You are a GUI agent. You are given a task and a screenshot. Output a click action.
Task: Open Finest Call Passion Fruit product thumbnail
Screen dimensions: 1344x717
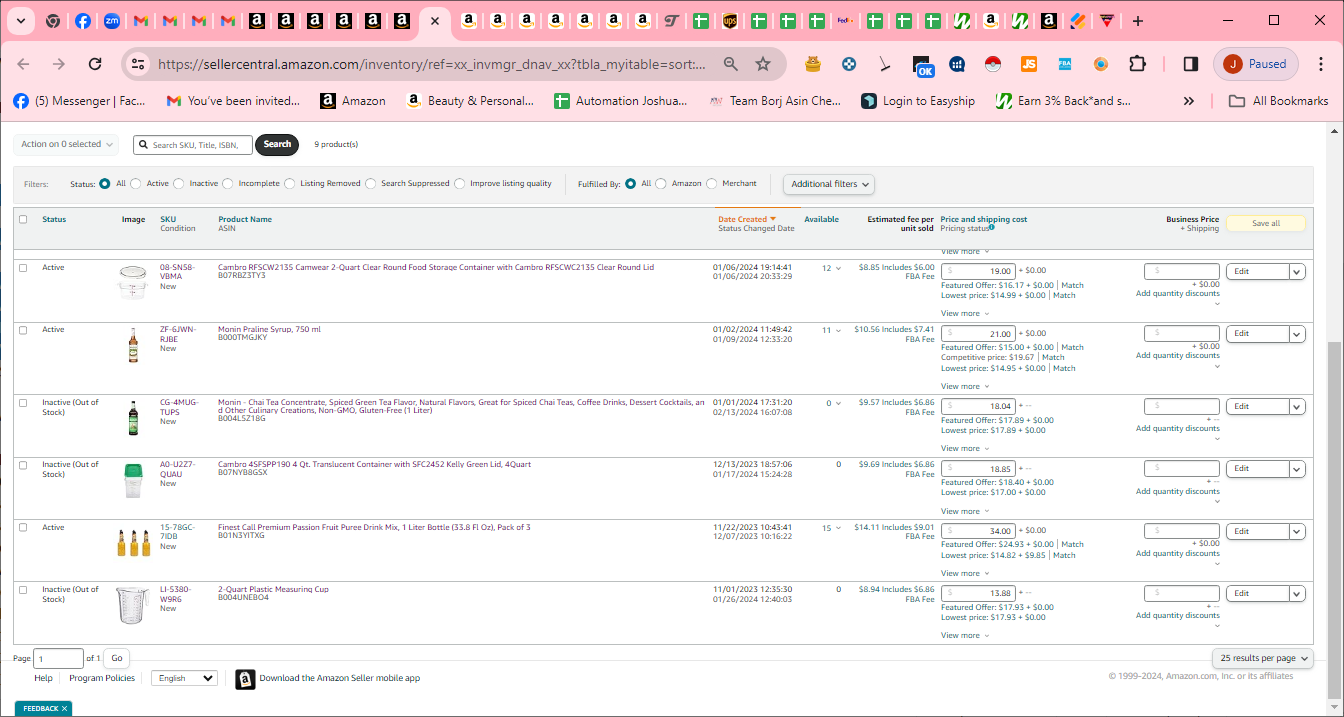pos(133,543)
